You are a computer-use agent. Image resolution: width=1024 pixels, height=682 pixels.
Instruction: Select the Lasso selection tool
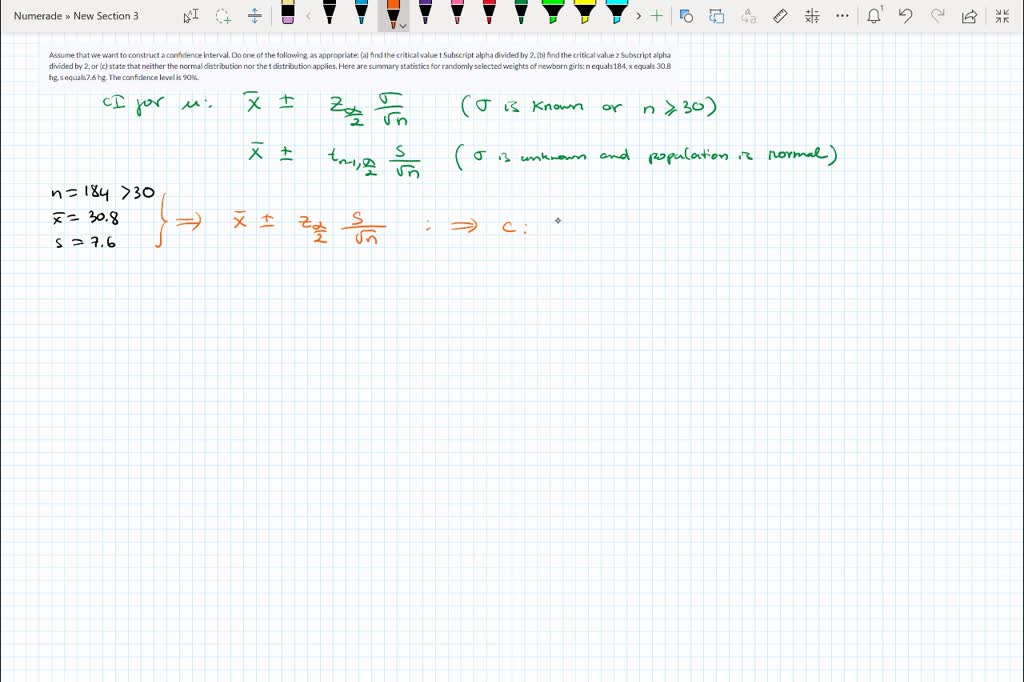click(x=222, y=15)
